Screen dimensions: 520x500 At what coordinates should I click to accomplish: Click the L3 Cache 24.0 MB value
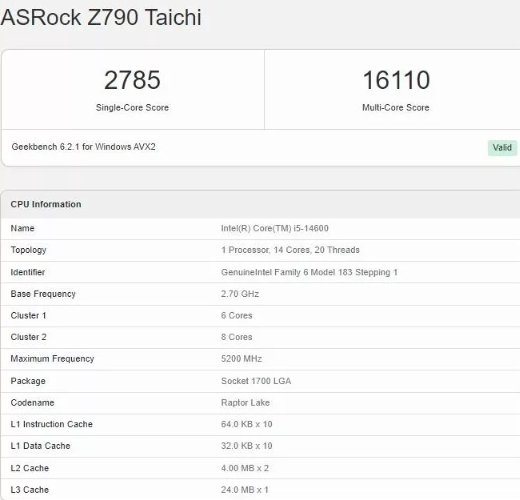point(245,490)
